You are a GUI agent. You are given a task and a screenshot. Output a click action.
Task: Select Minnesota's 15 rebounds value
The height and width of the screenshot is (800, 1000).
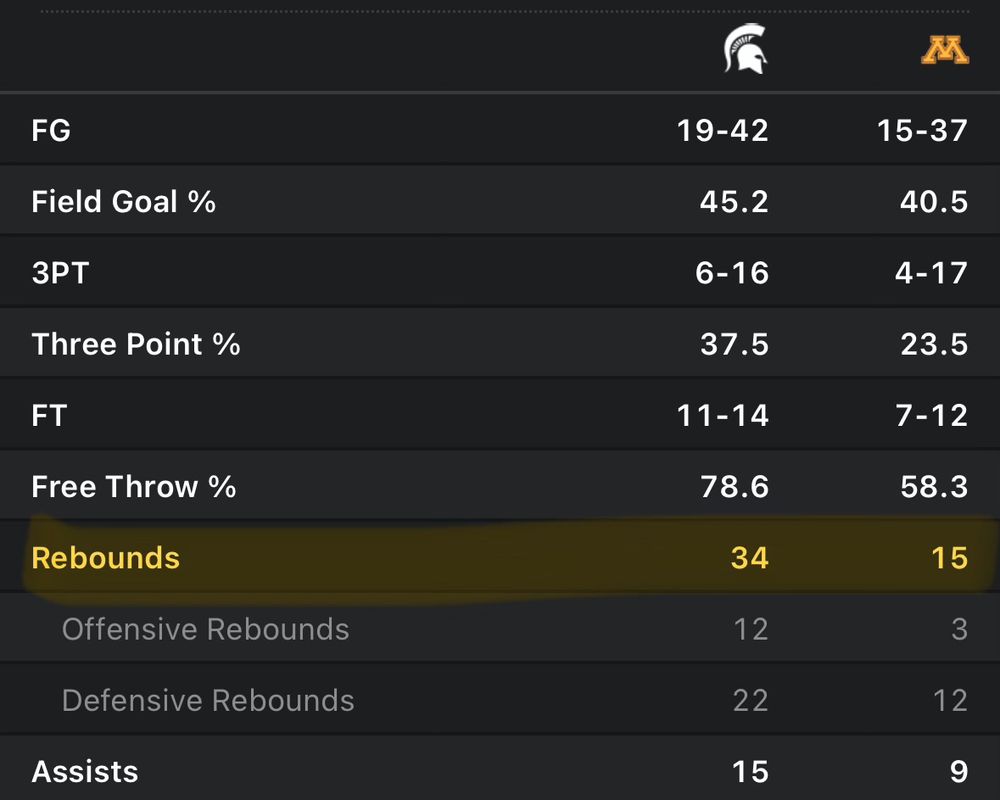tap(948, 558)
